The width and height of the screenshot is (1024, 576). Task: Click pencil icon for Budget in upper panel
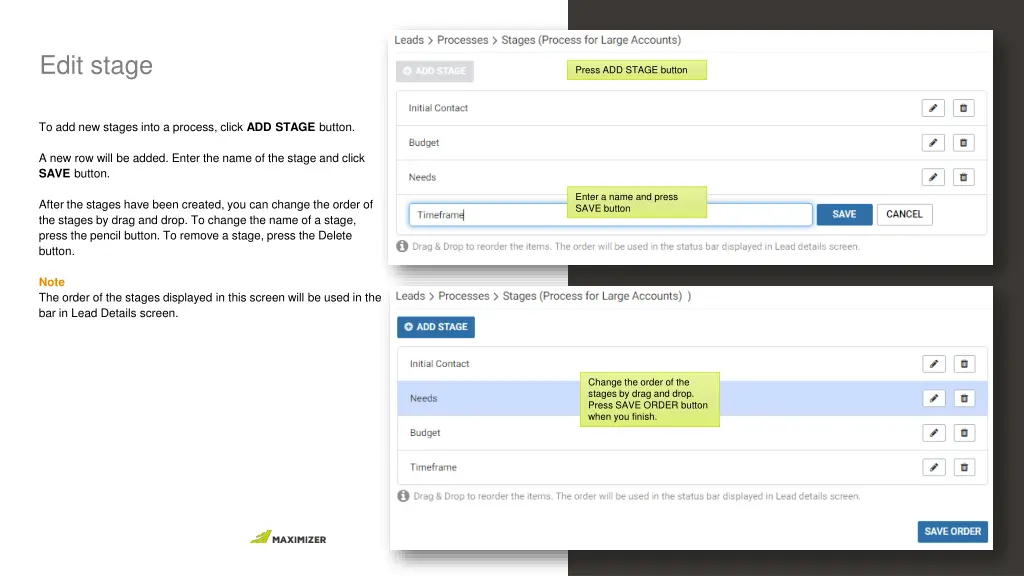[x=933, y=142]
